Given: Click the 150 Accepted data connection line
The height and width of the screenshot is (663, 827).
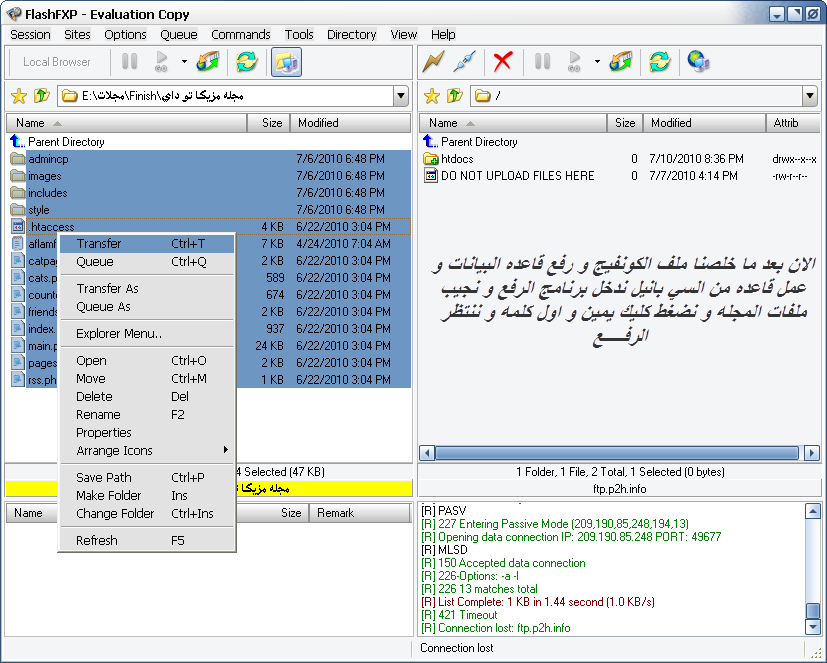Looking at the screenshot, I should (503, 563).
